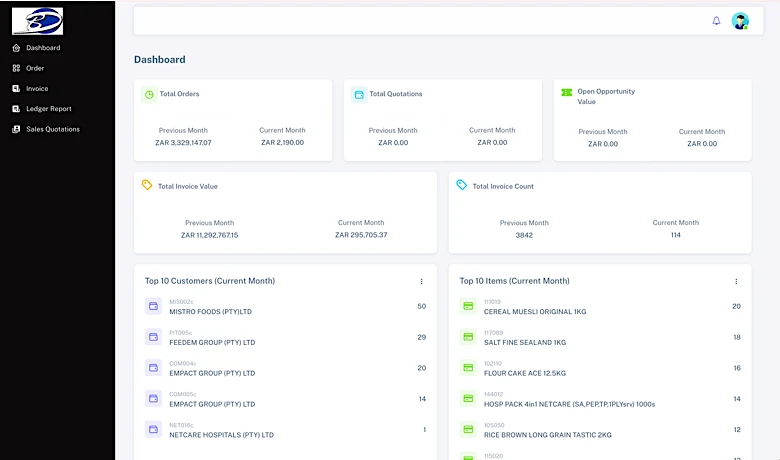Click the card icon beside HOSP PACK 4in1
The image size is (780, 460).
(468, 399)
